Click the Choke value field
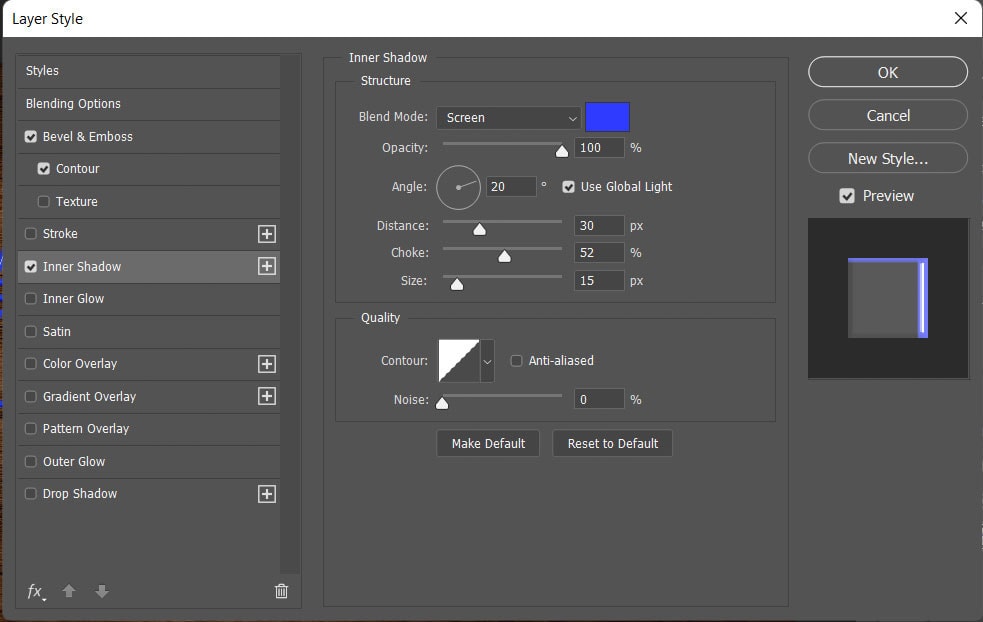Image resolution: width=983 pixels, height=622 pixels. 599,253
